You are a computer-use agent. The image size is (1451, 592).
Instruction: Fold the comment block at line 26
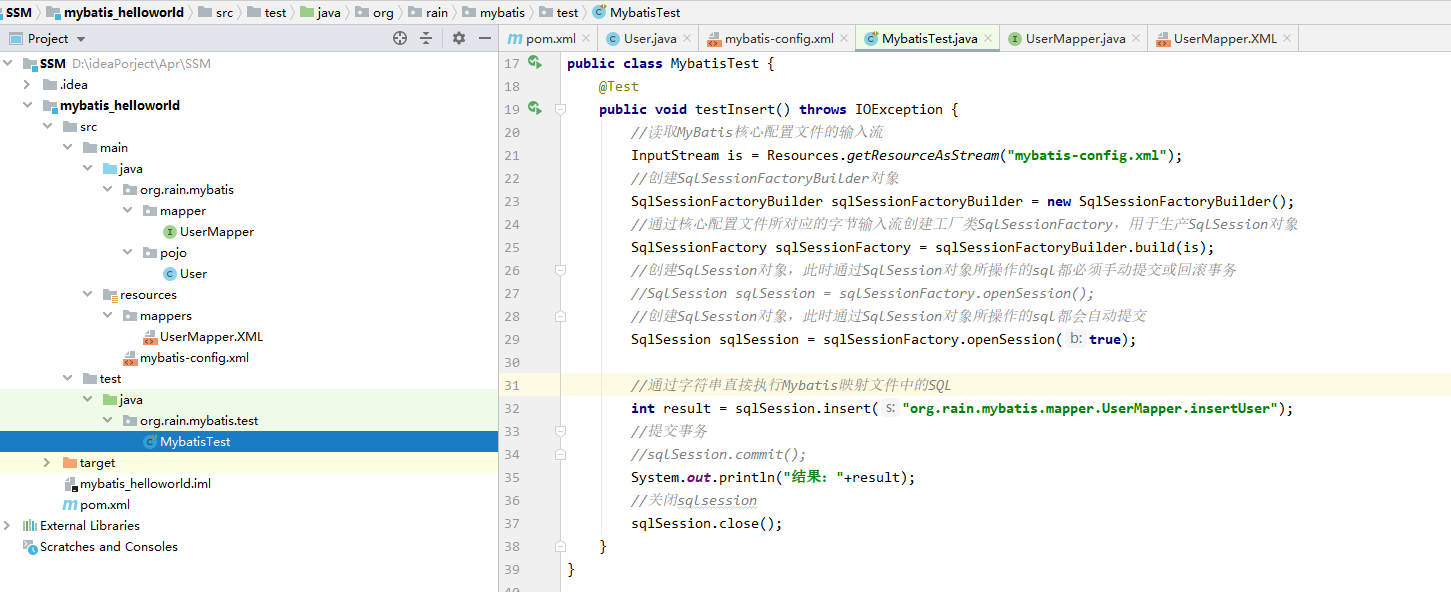click(x=561, y=270)
